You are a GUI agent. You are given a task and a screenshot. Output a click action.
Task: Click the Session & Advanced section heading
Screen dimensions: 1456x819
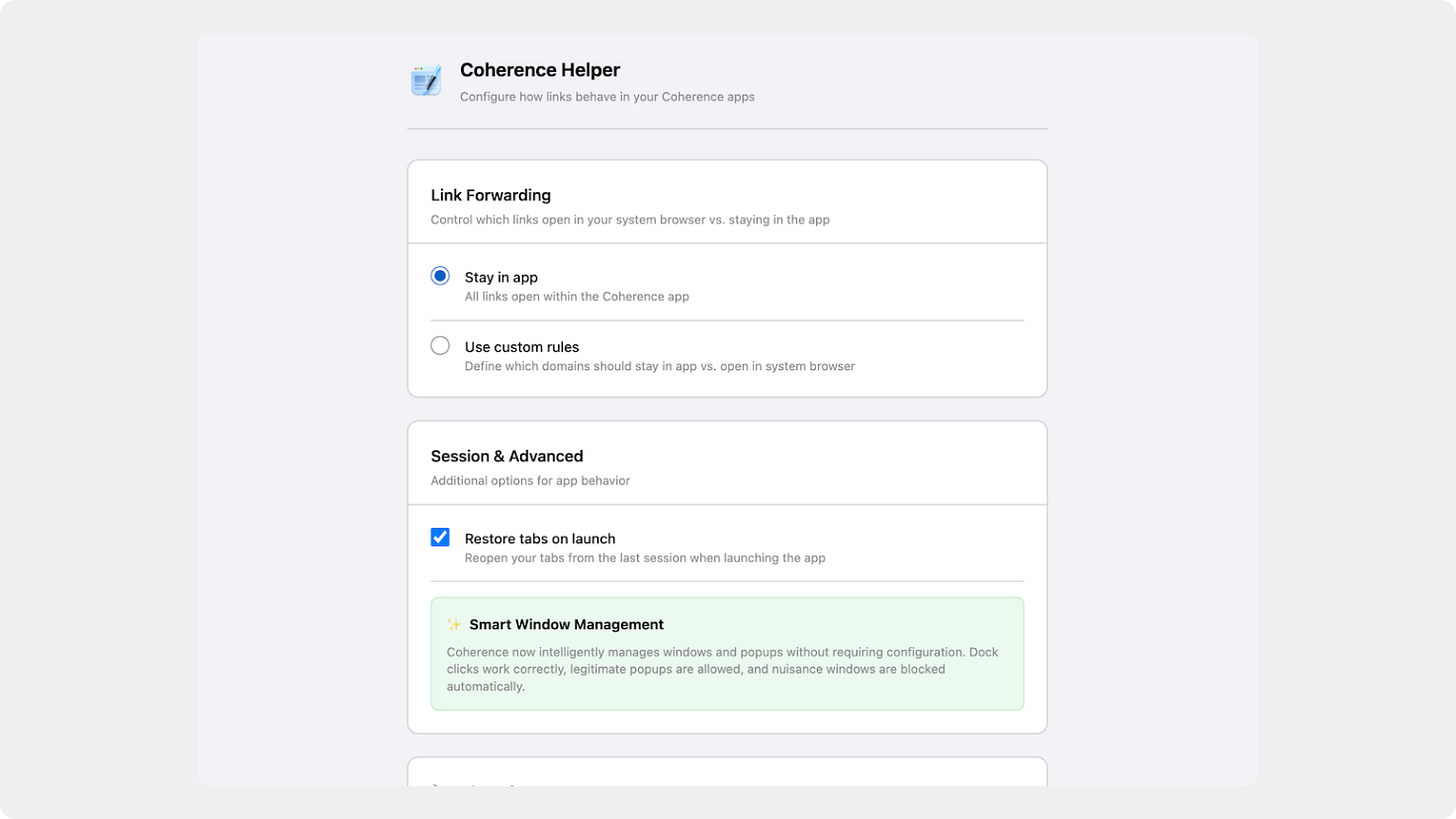tap(507, 456)
